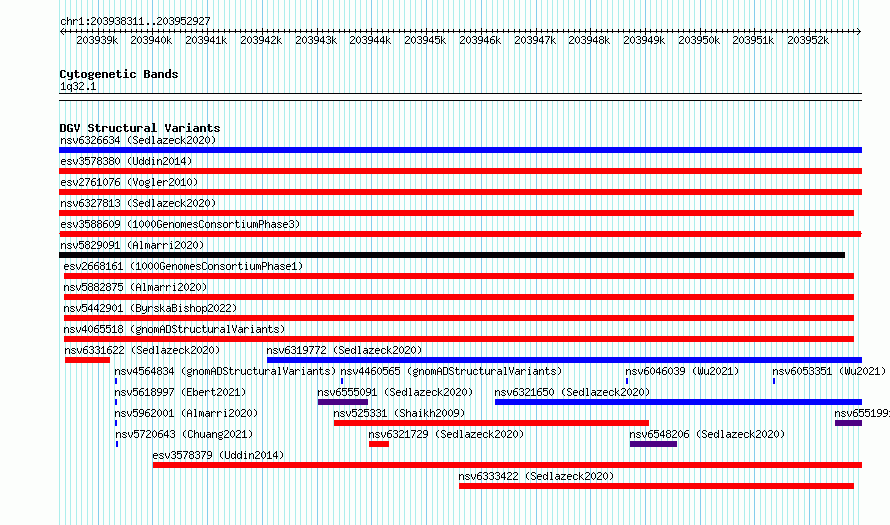Click variant label nsv6319772 (Sedlazeck2020)
Viewport: 890px width, 525px height.
coord(345,350)
